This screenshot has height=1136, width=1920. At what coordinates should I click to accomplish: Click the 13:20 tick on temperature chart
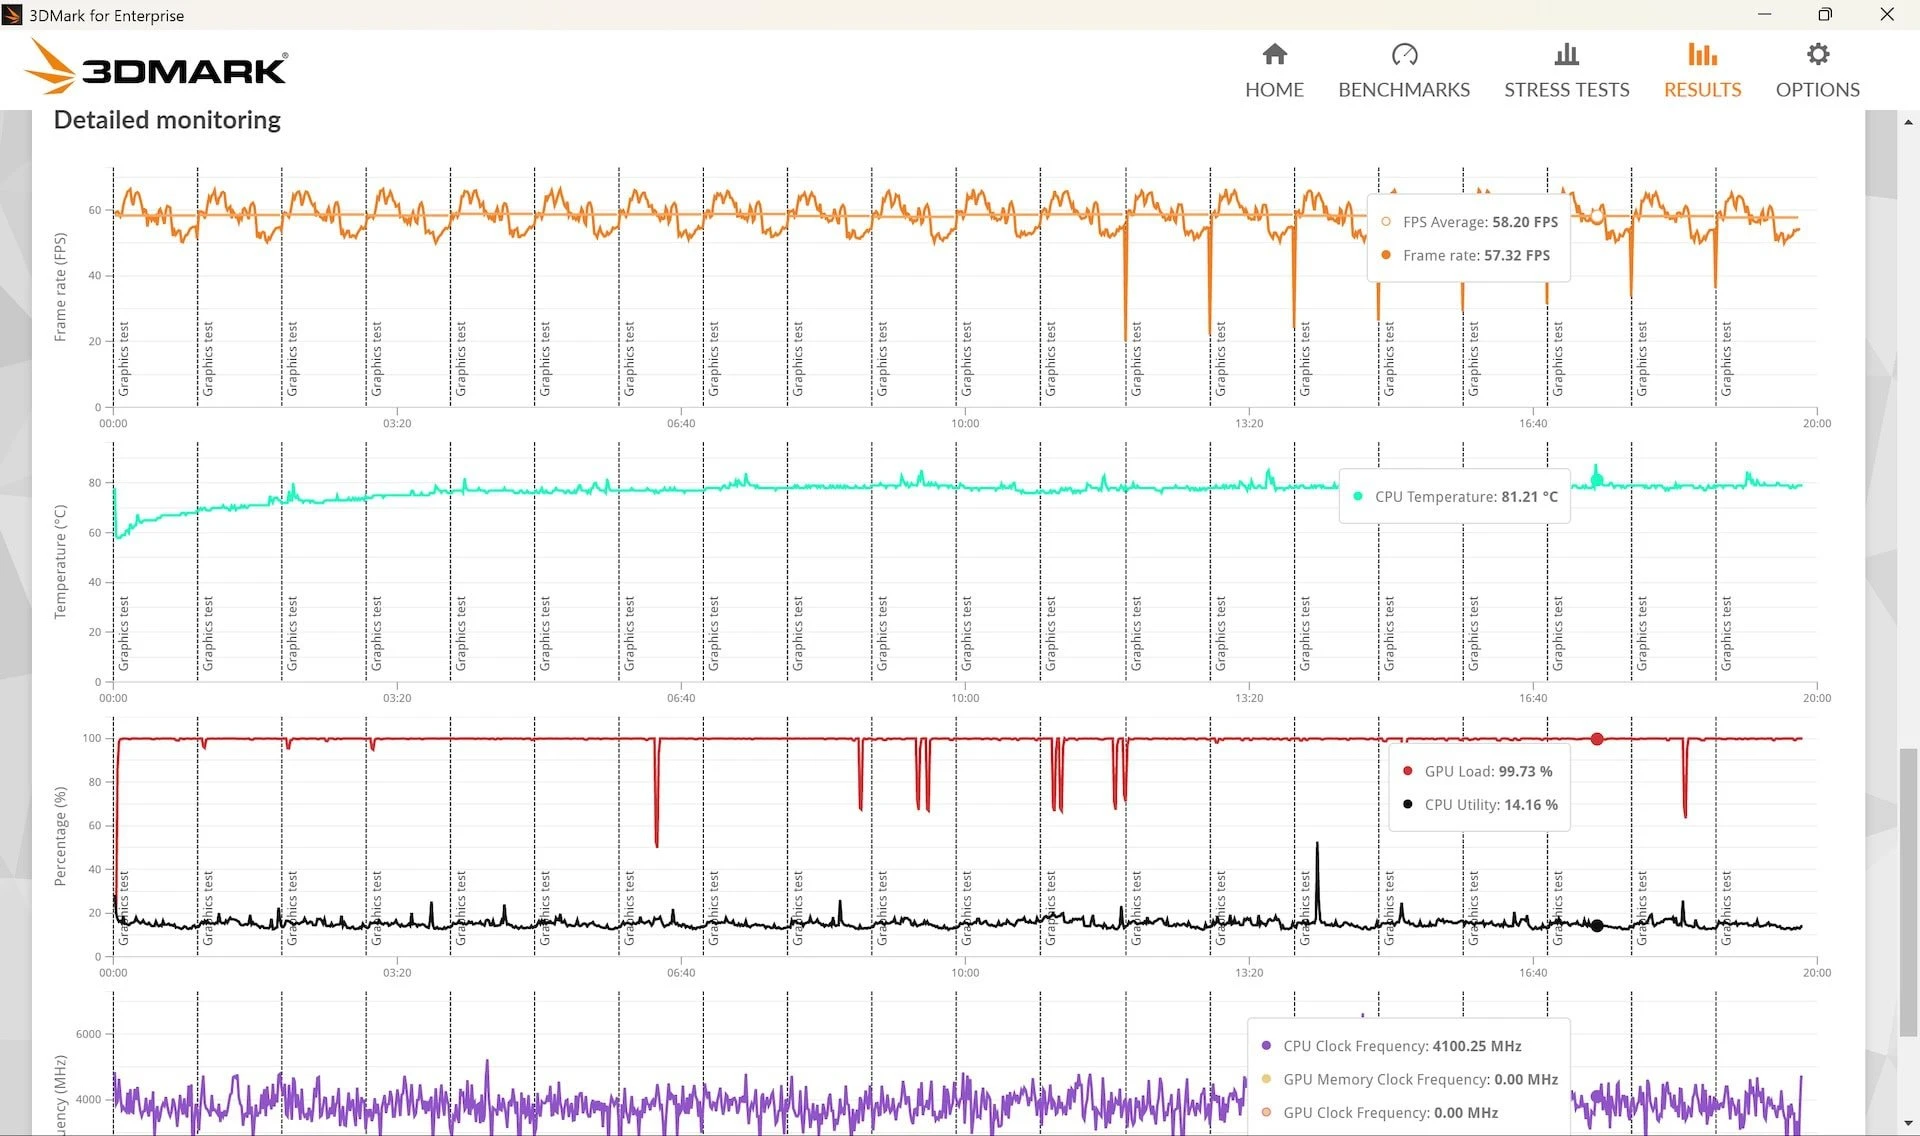coord(1249,698)
